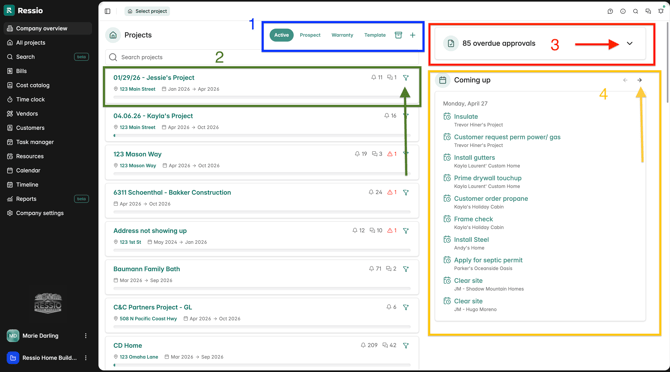This screenshot has height=372, width=670.
Task: Click bell count 16 on Kayla's Project
Action: coord(391,116)
